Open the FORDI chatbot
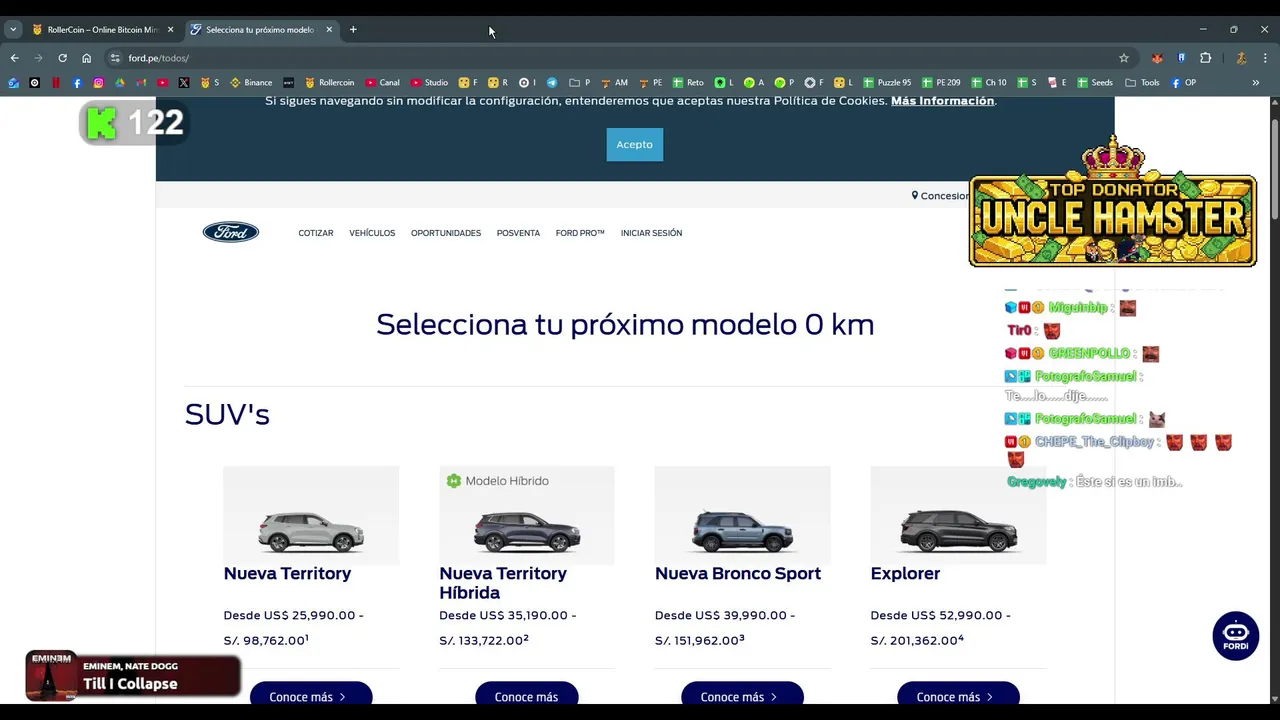The width and height of the screenshot is (1280, 720). (x=1236, y=636)
